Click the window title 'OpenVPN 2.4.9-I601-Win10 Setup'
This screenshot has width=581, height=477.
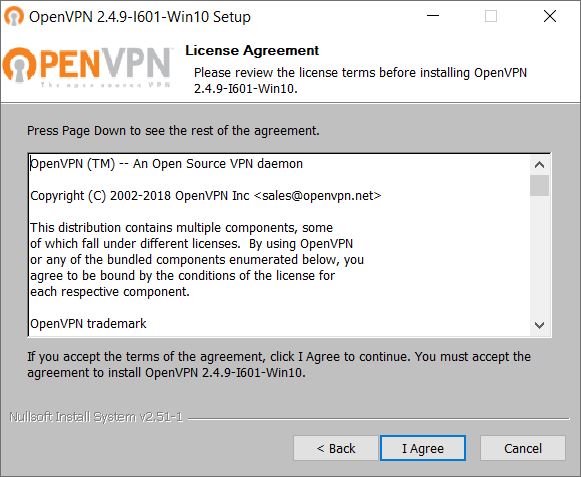(x=140, y=17)
